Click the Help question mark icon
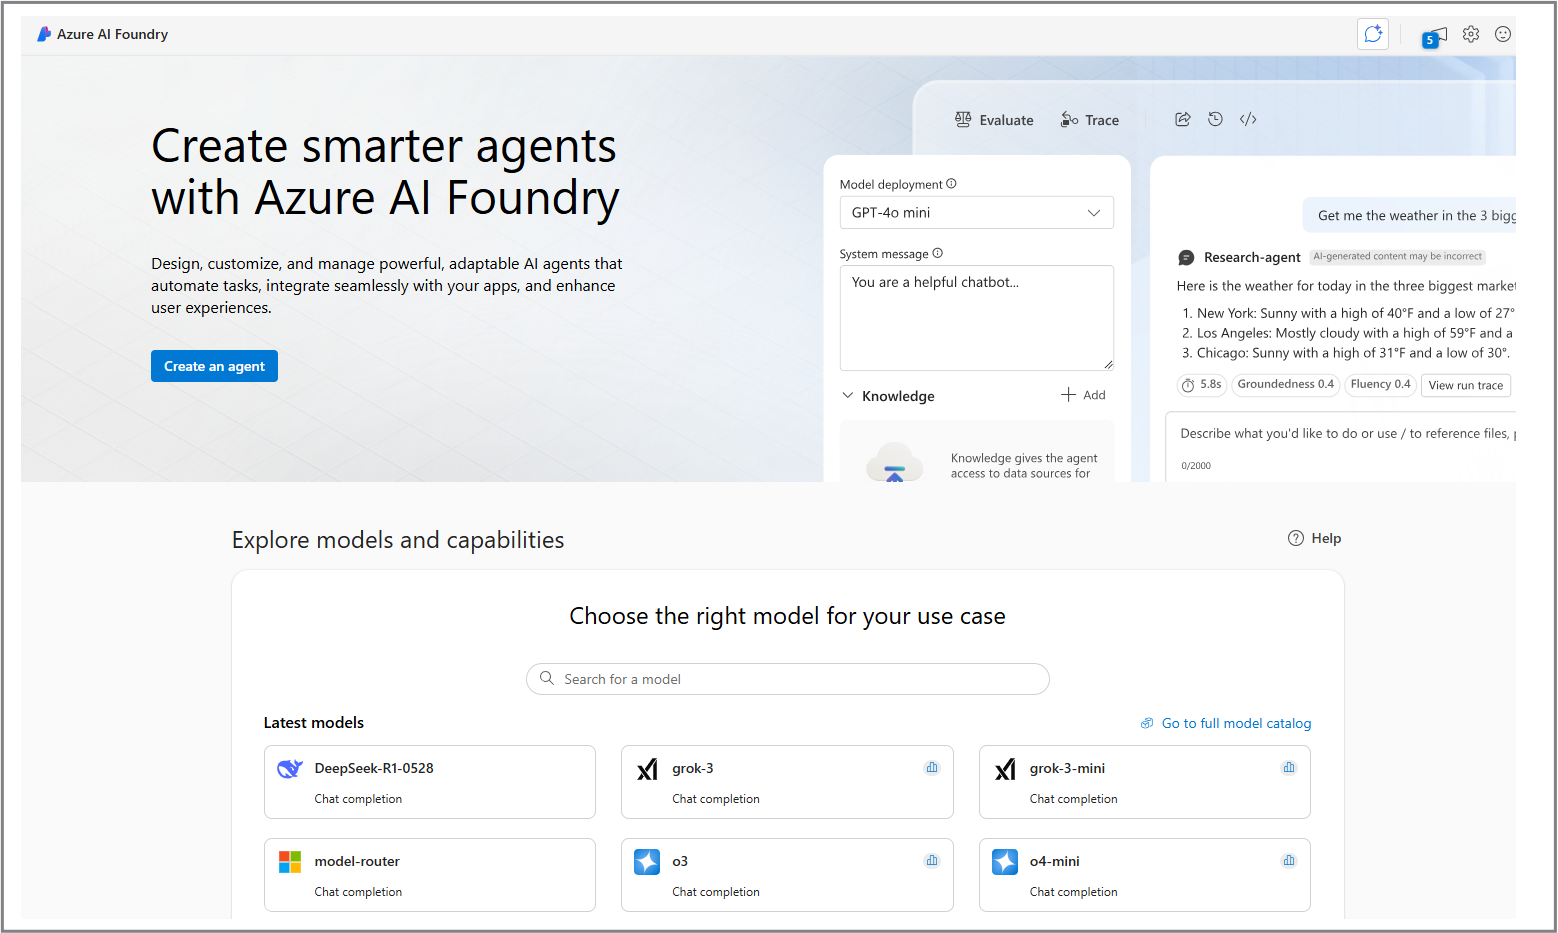 click(x=1296, y=538)
